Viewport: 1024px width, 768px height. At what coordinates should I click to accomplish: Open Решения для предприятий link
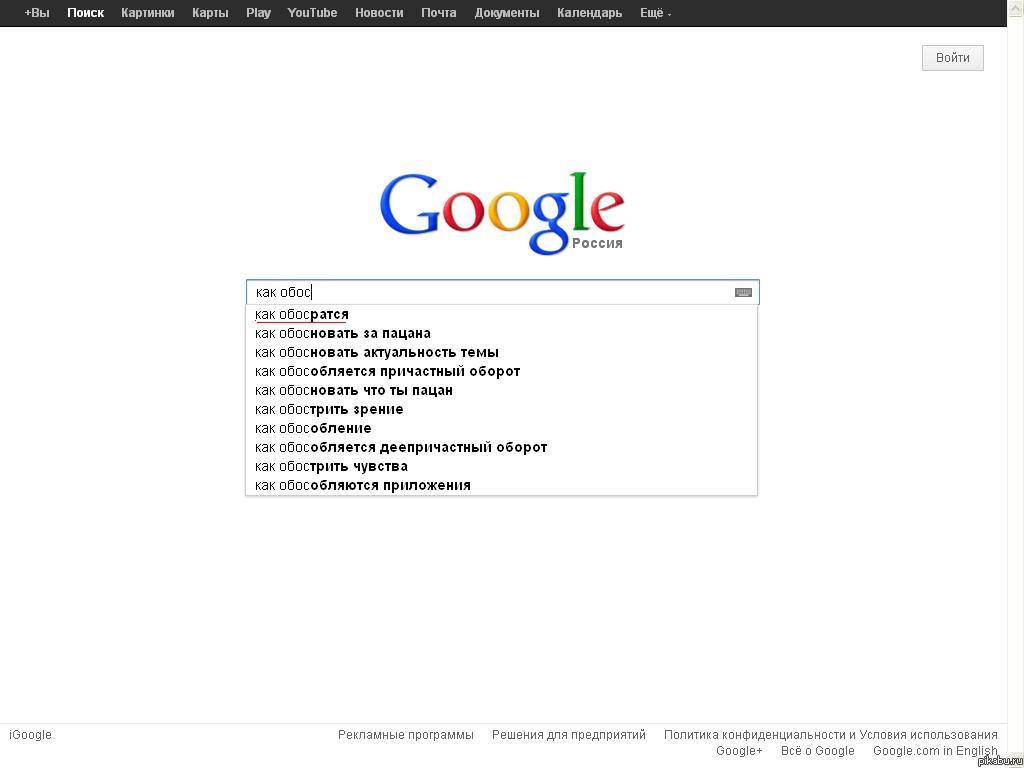click(569, 735)
